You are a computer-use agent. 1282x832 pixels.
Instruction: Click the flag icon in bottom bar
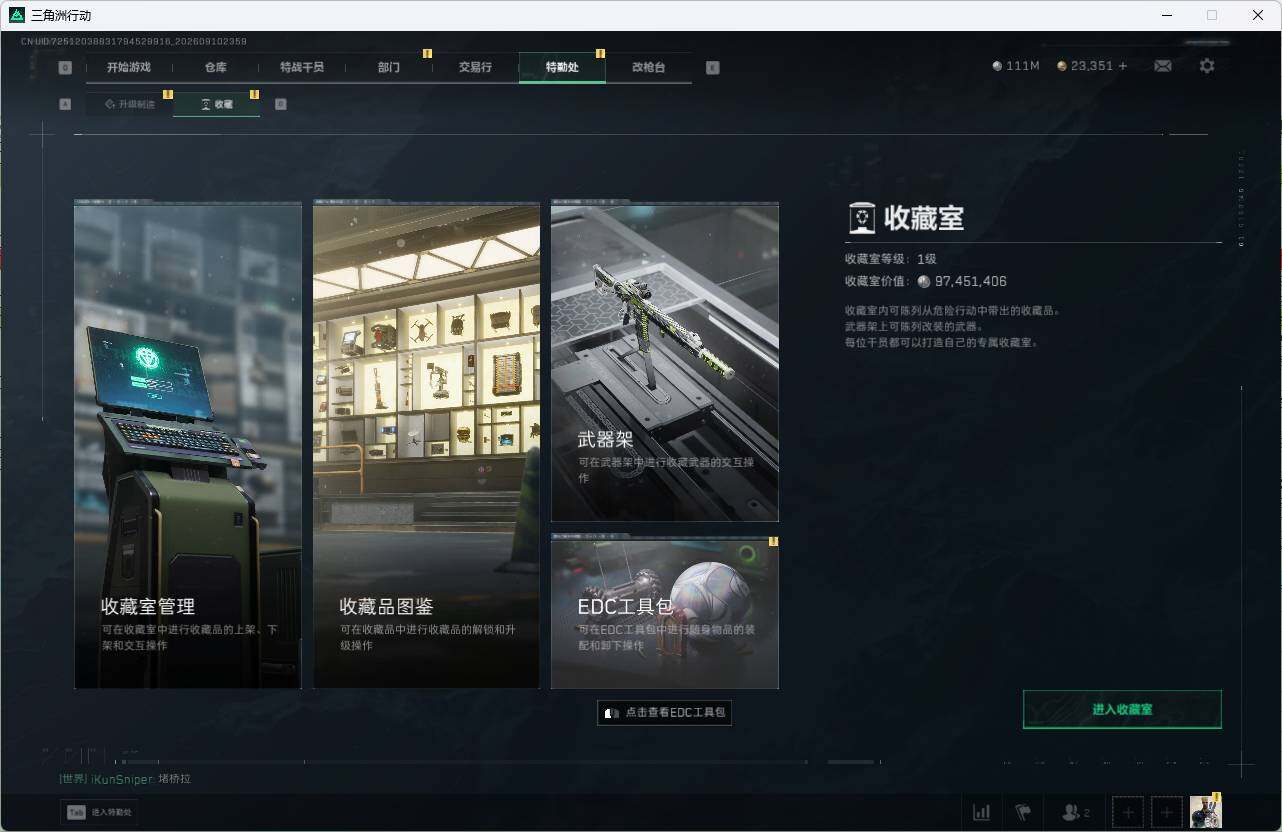(1023, 812)
